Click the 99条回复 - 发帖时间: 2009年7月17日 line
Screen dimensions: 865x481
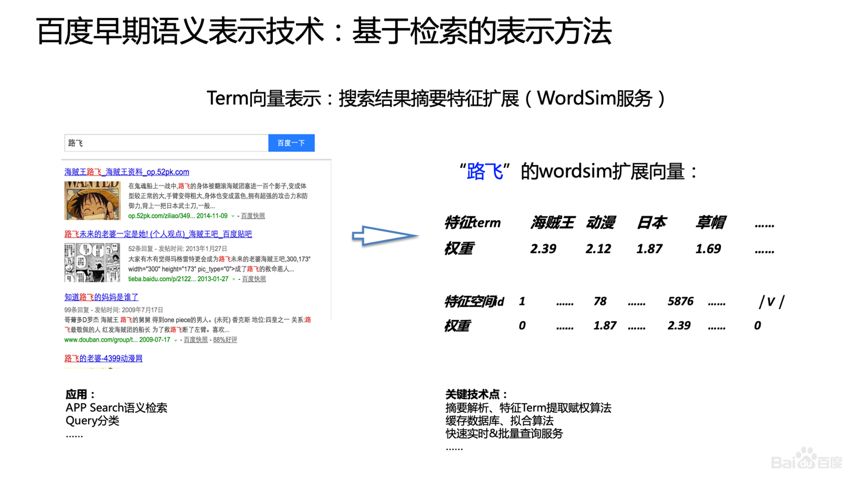click(114, 310)
